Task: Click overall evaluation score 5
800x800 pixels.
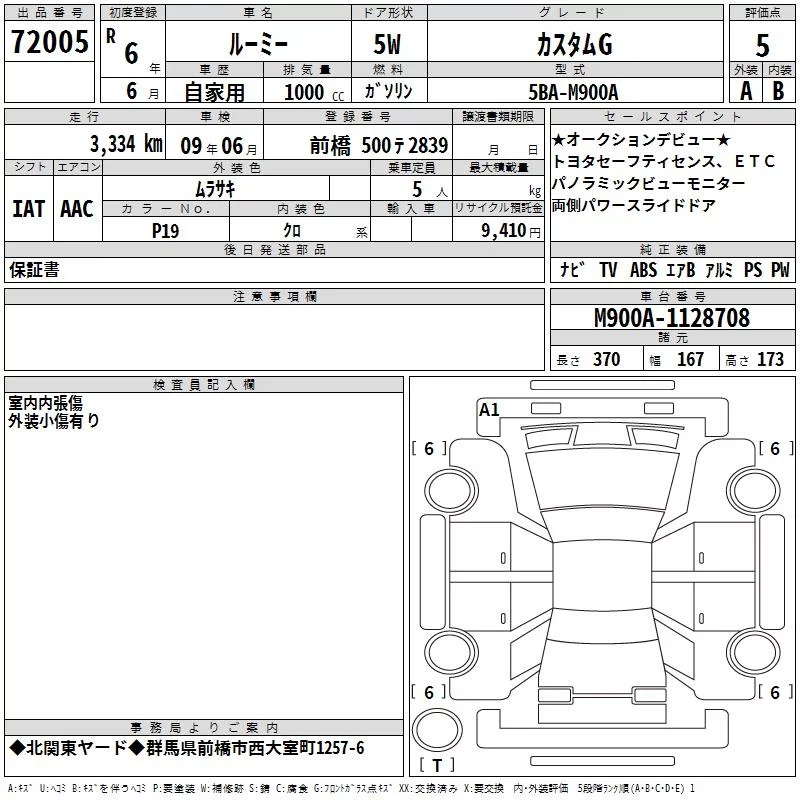Action: point(762,45)
